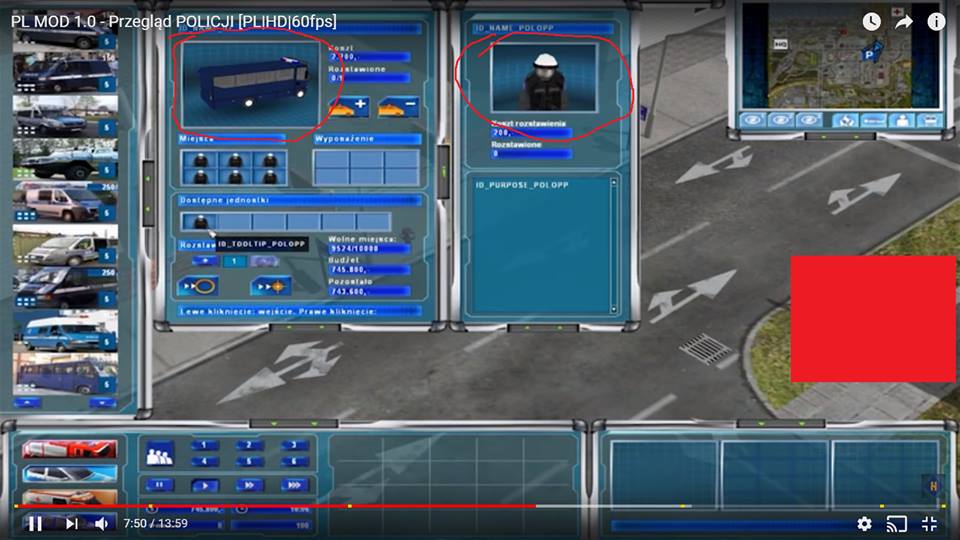Seek on the red video progress bar
The image size is (960, 540).
(275, 506)
